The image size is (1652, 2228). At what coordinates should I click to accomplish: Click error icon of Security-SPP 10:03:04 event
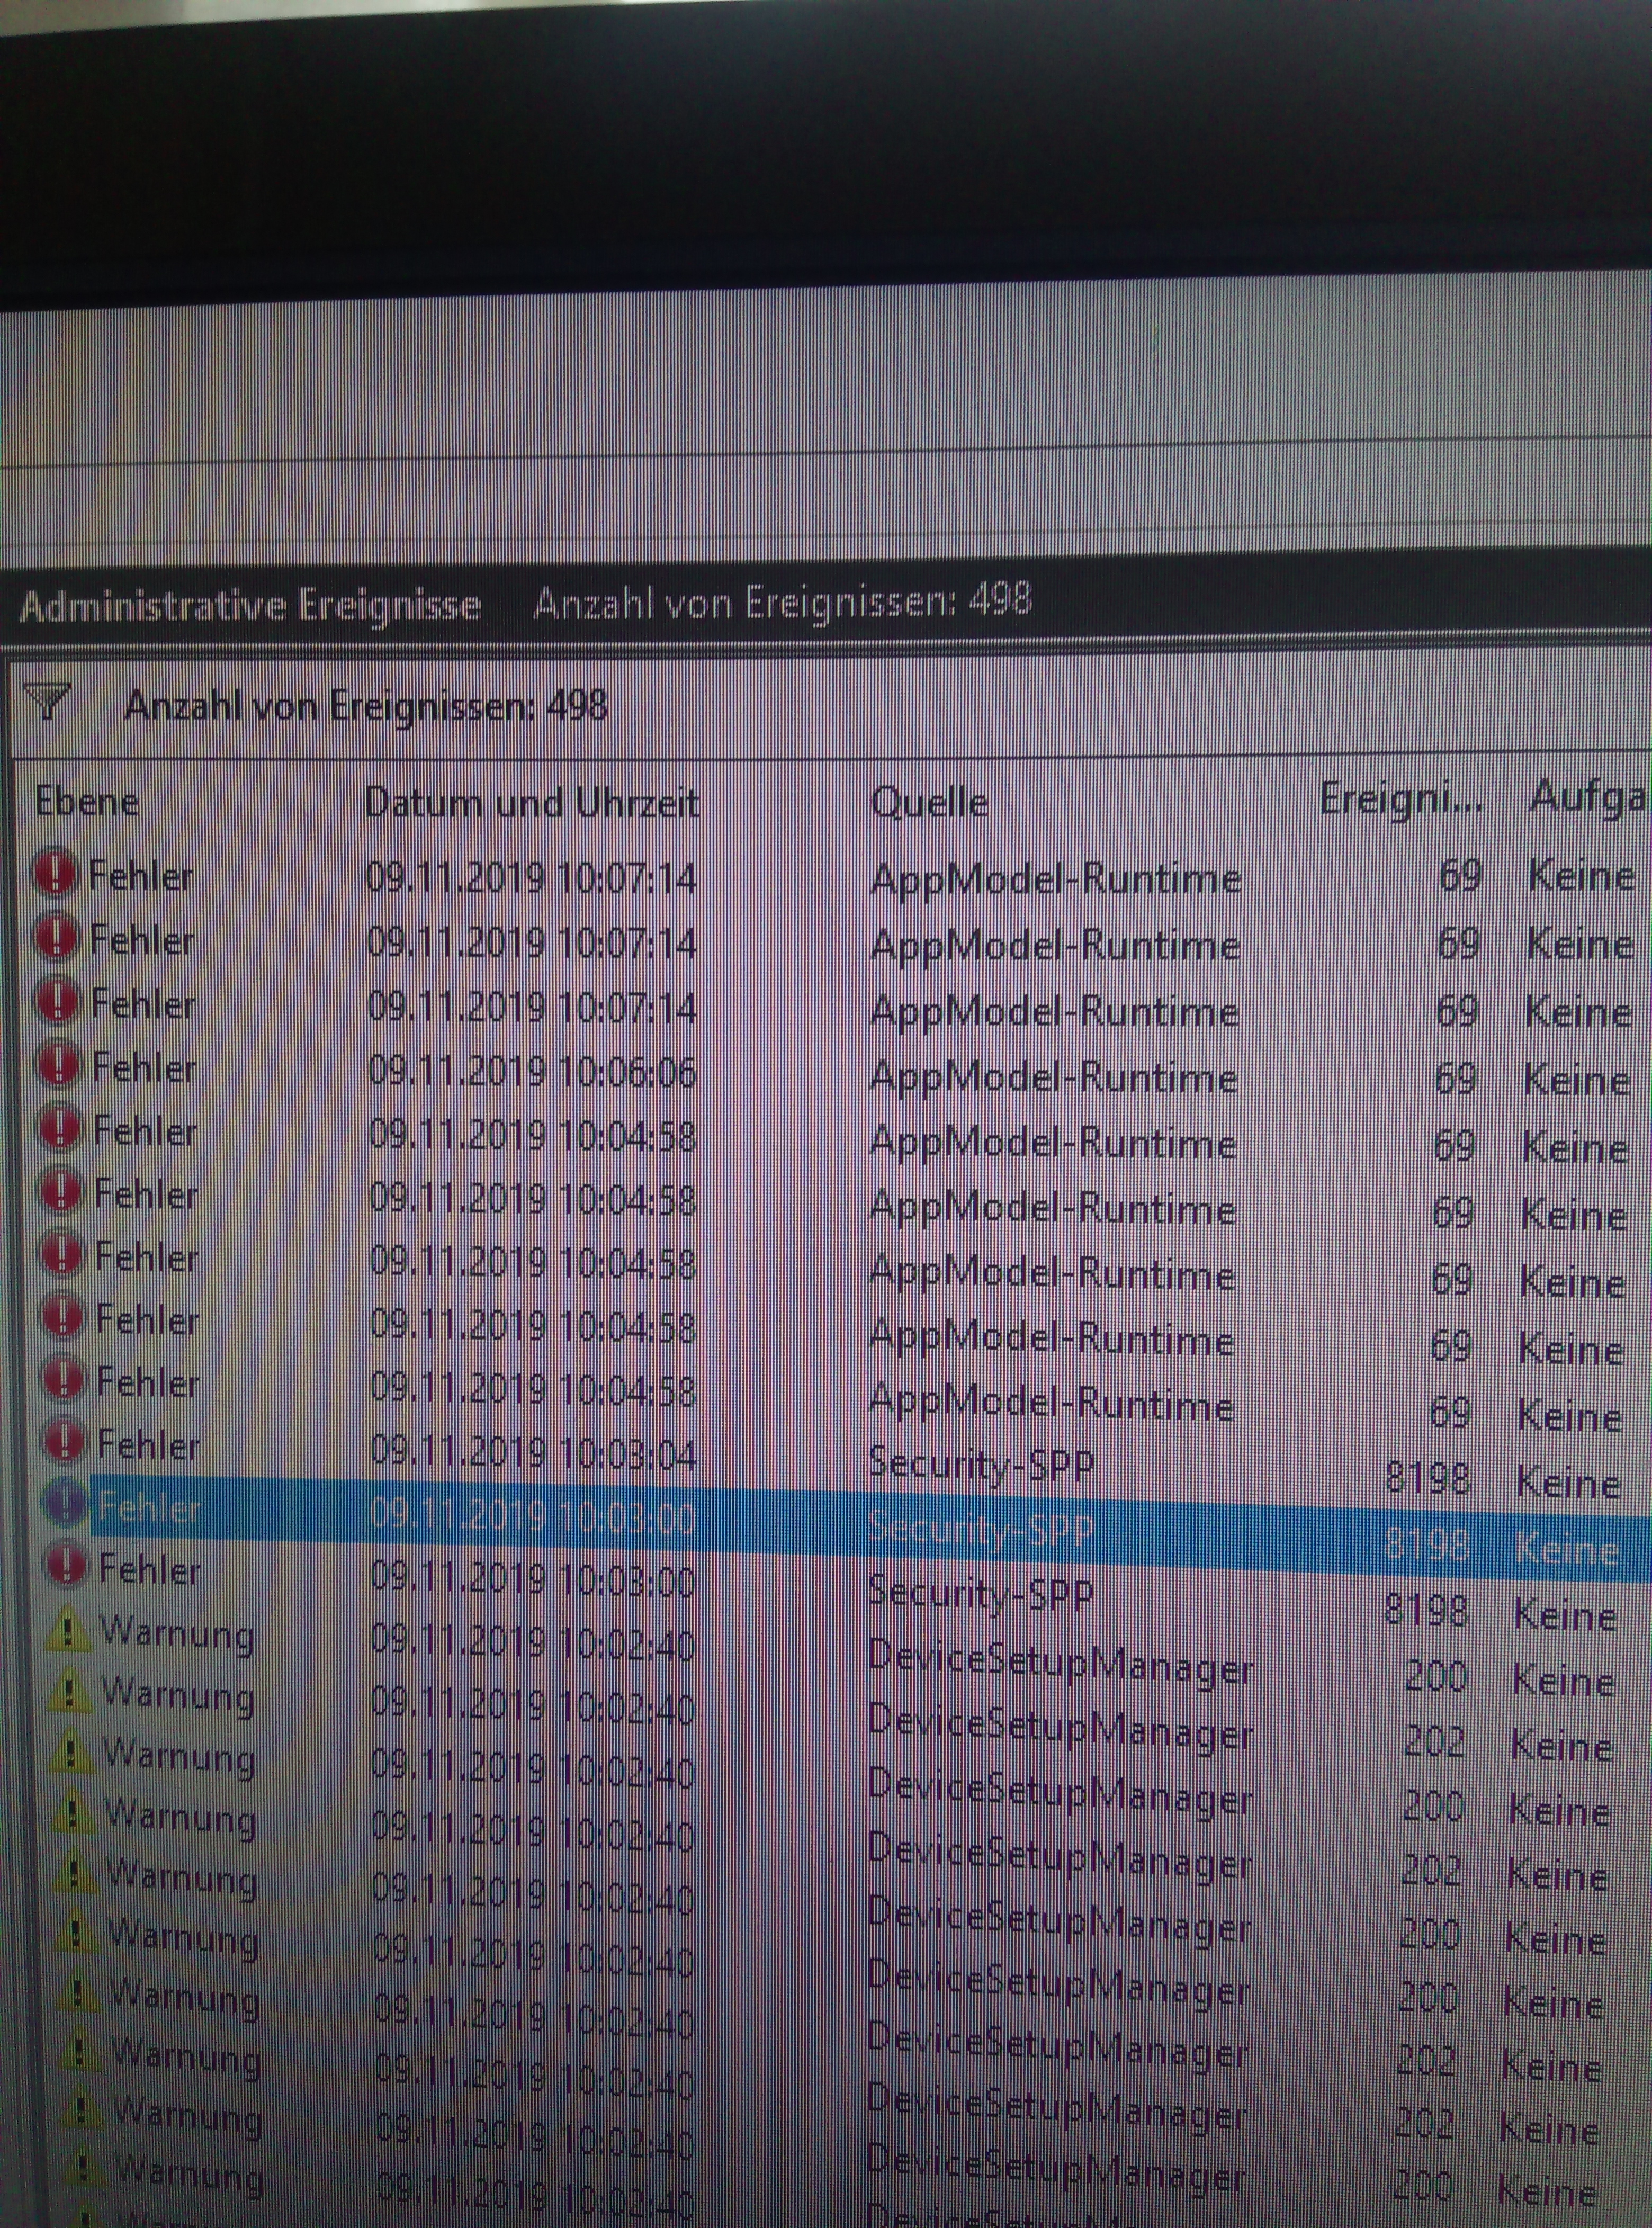click(x=64, y=1442)
